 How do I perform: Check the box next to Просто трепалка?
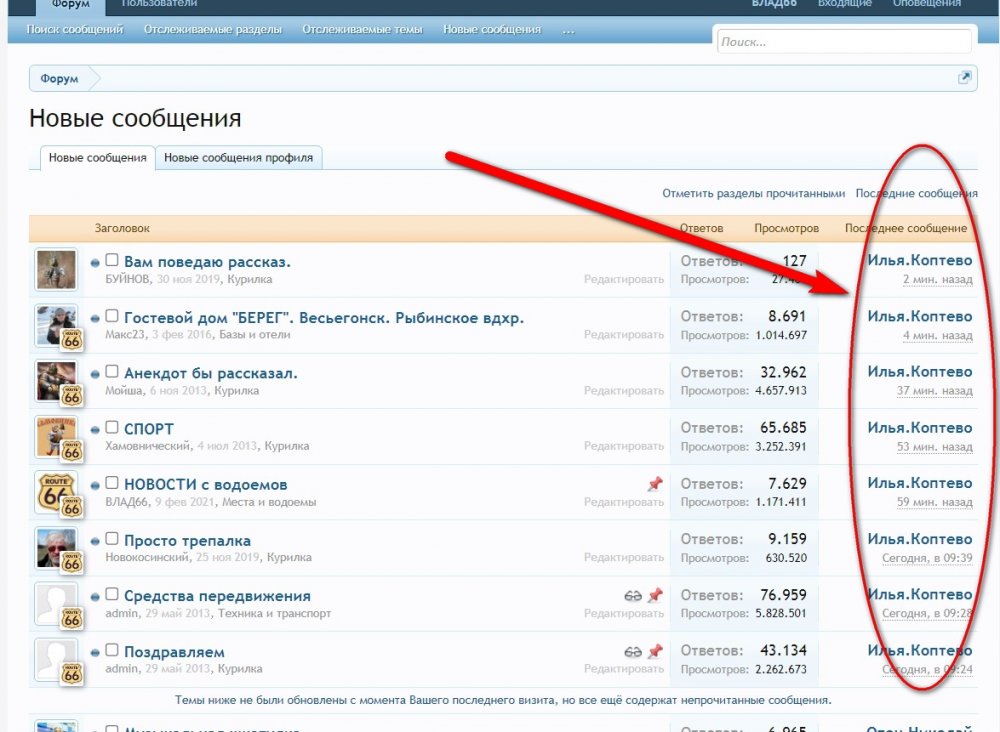pos(112,539)
